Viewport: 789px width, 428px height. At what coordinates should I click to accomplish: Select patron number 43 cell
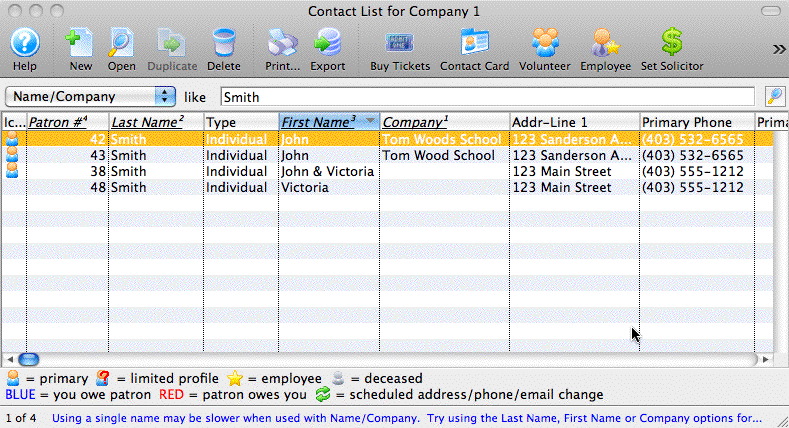tap(67, 155)
